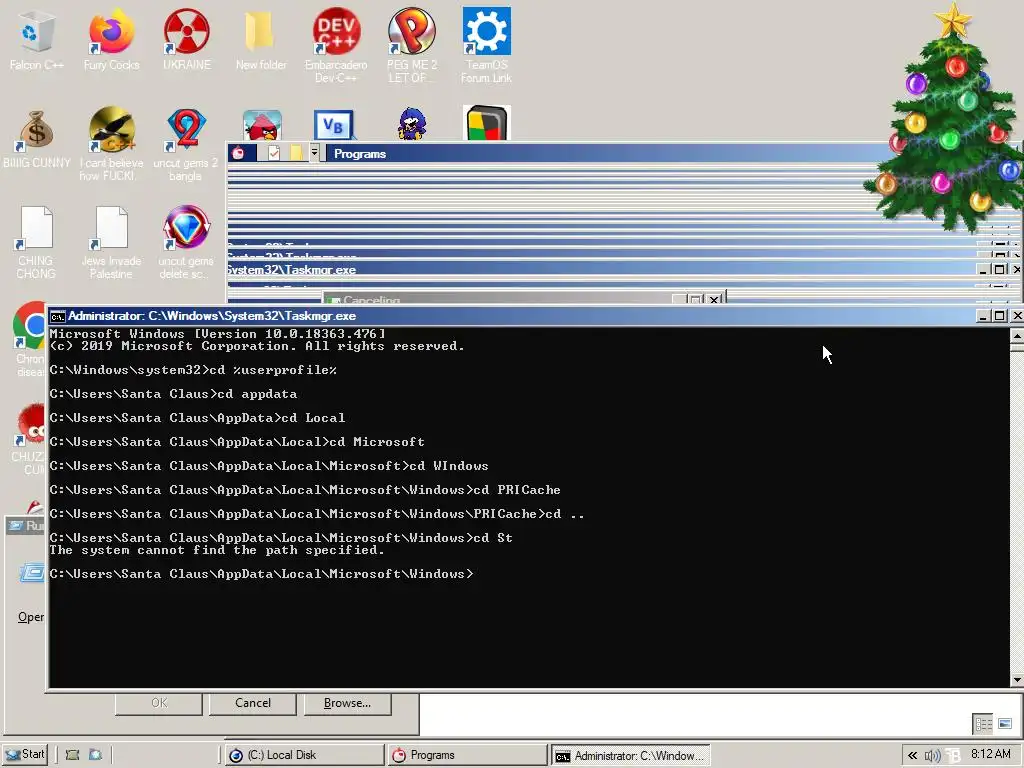Open the Start menu

(25, 754)
